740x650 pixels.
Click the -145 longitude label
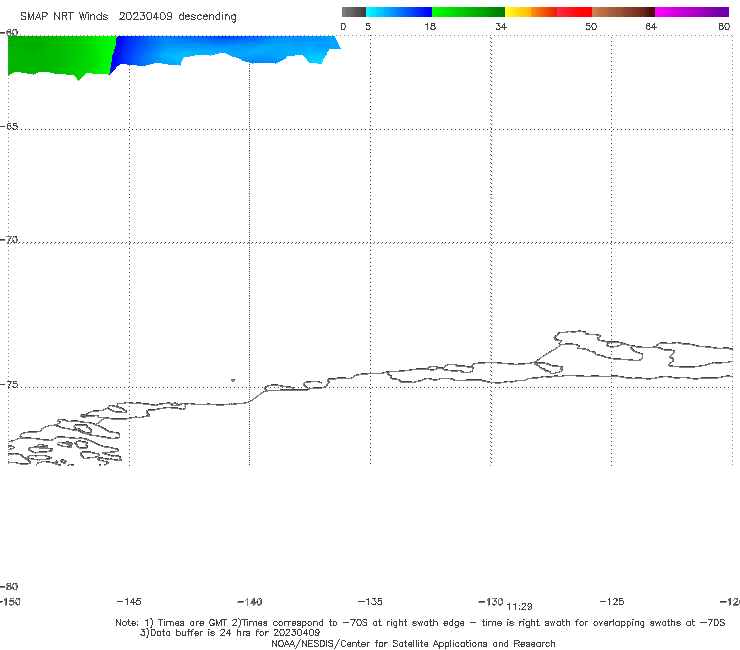(x=129, y=602)
